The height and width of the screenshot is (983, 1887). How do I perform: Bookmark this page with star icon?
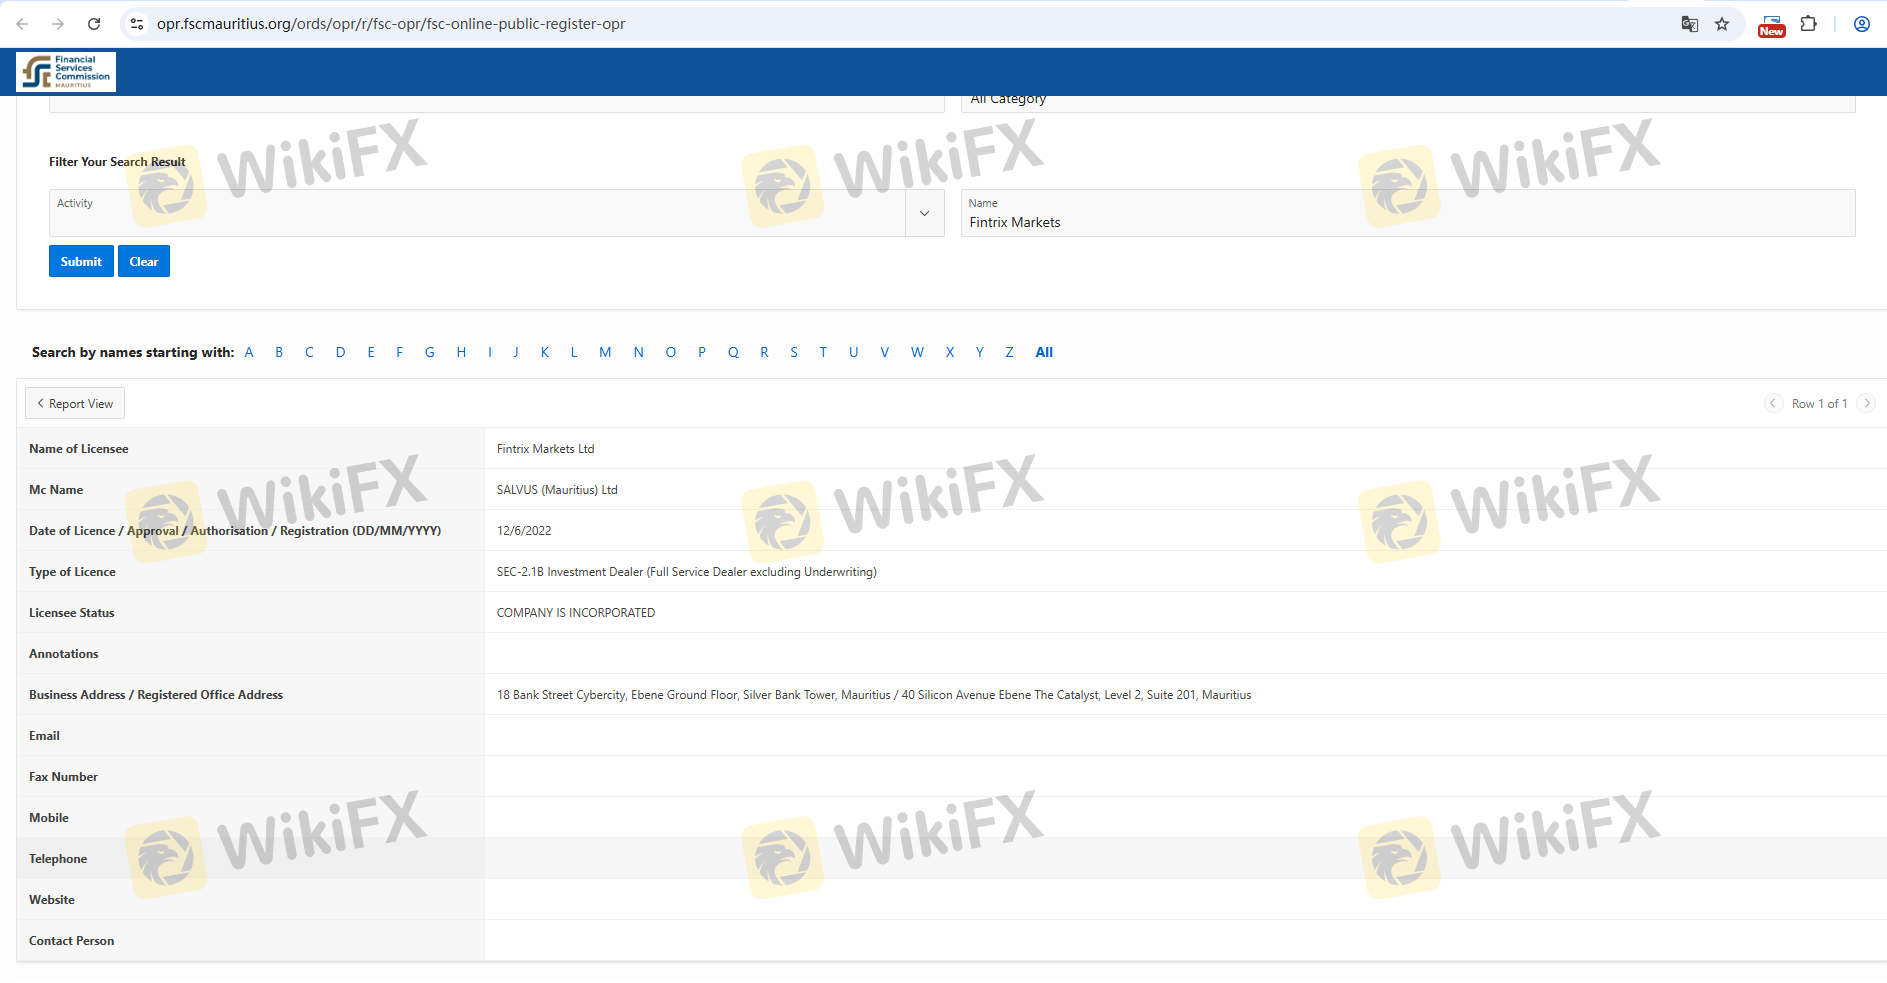pos(1722,24)
